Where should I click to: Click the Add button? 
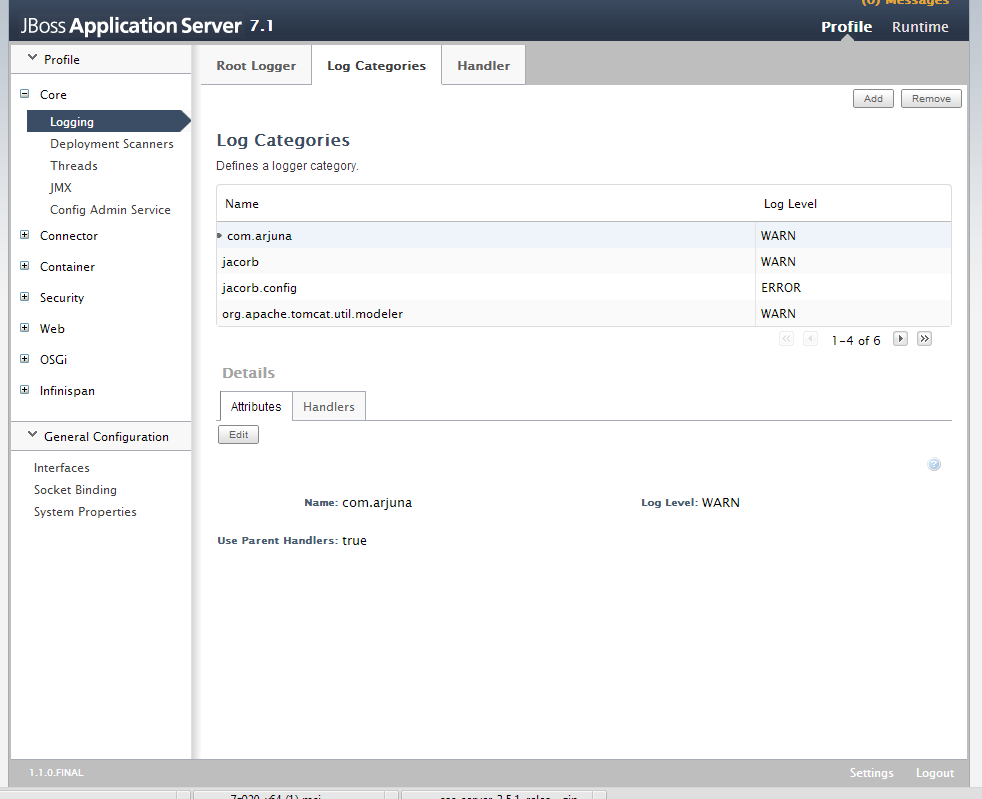point(872,98)
